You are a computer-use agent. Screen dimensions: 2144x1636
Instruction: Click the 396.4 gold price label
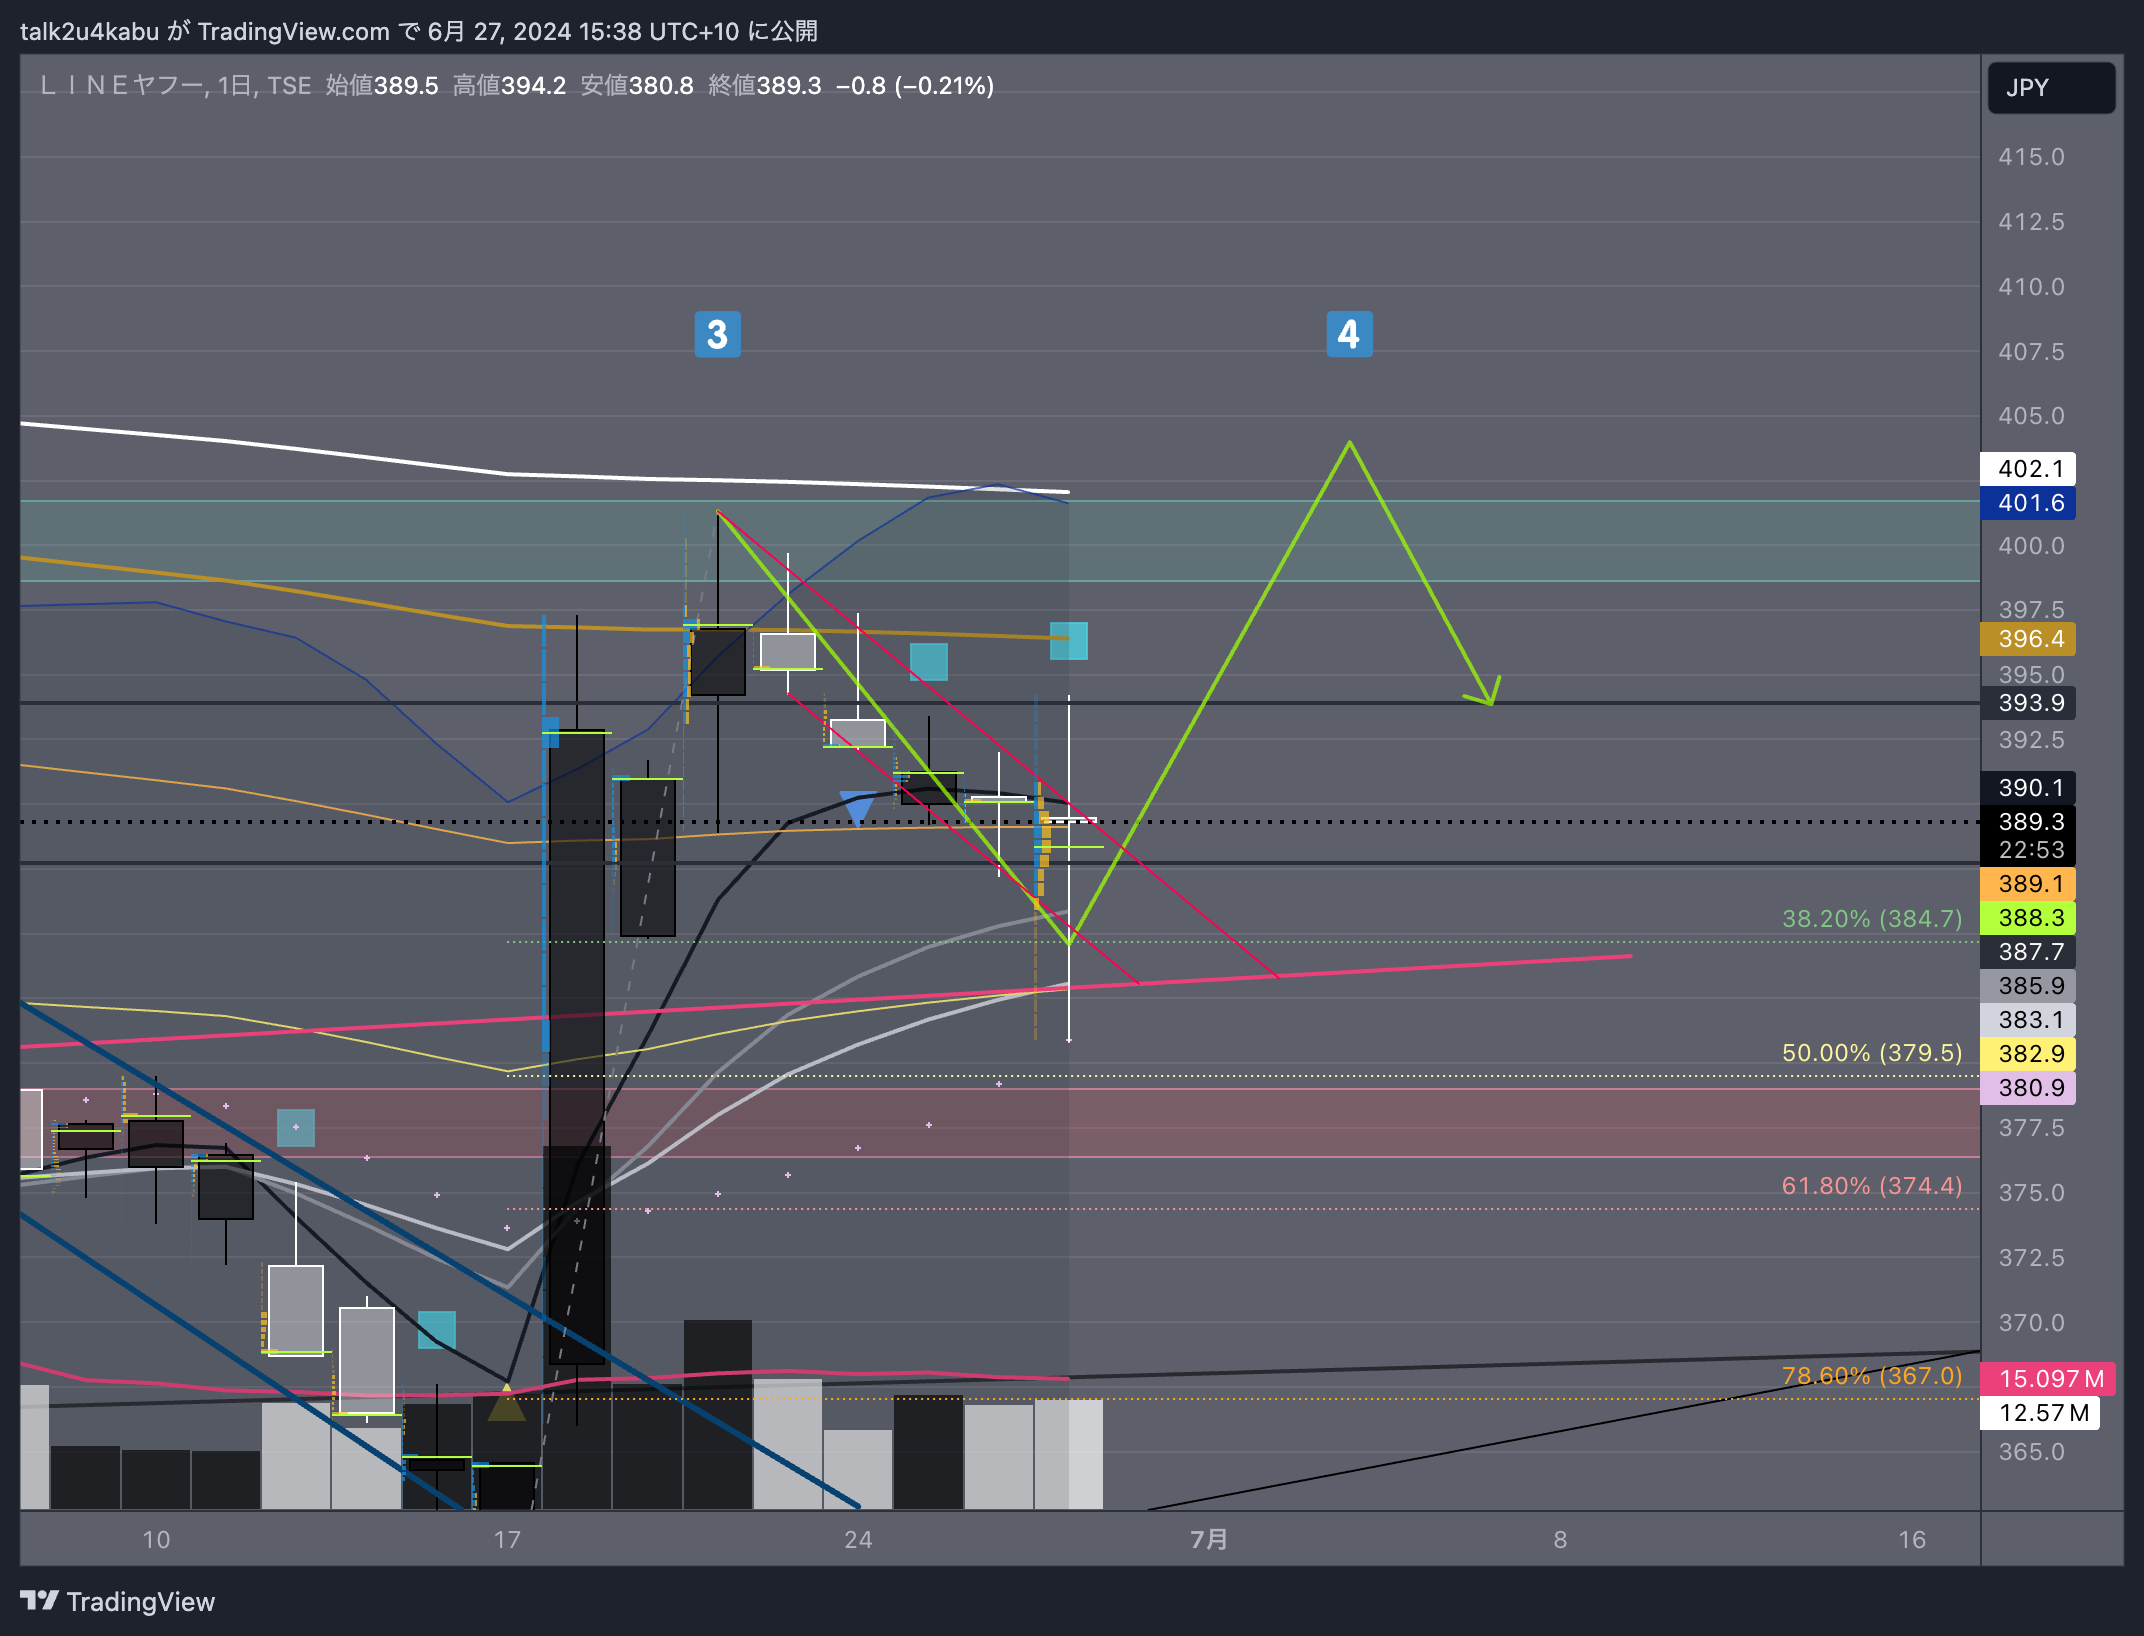coord(2028,639)
